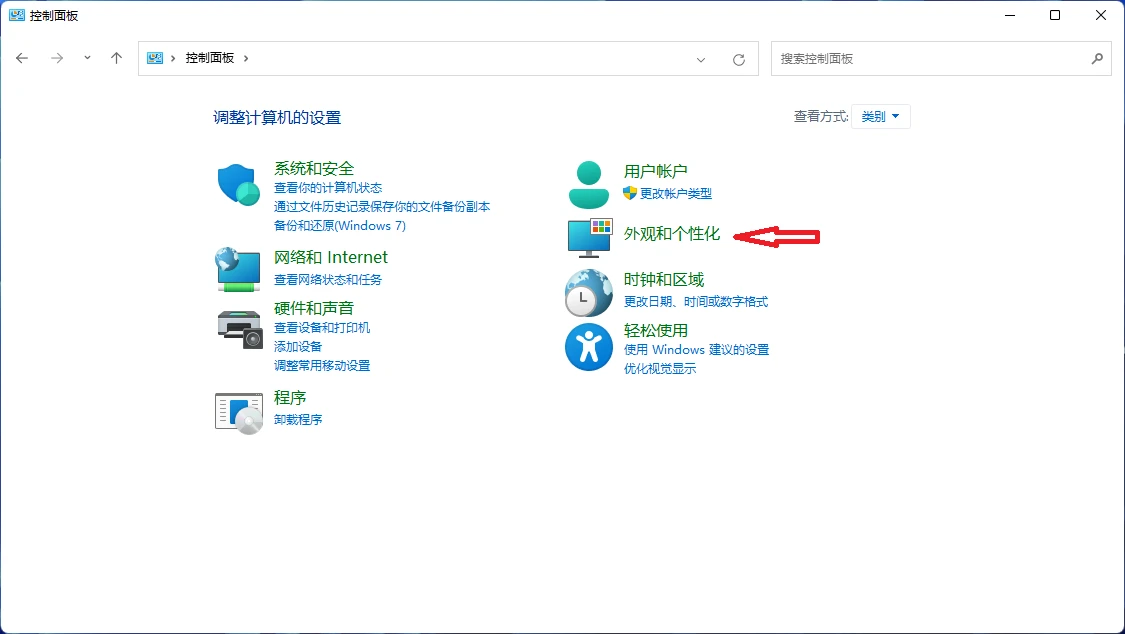
Task: Click the Programs disc icon
Action: (239, 413)
